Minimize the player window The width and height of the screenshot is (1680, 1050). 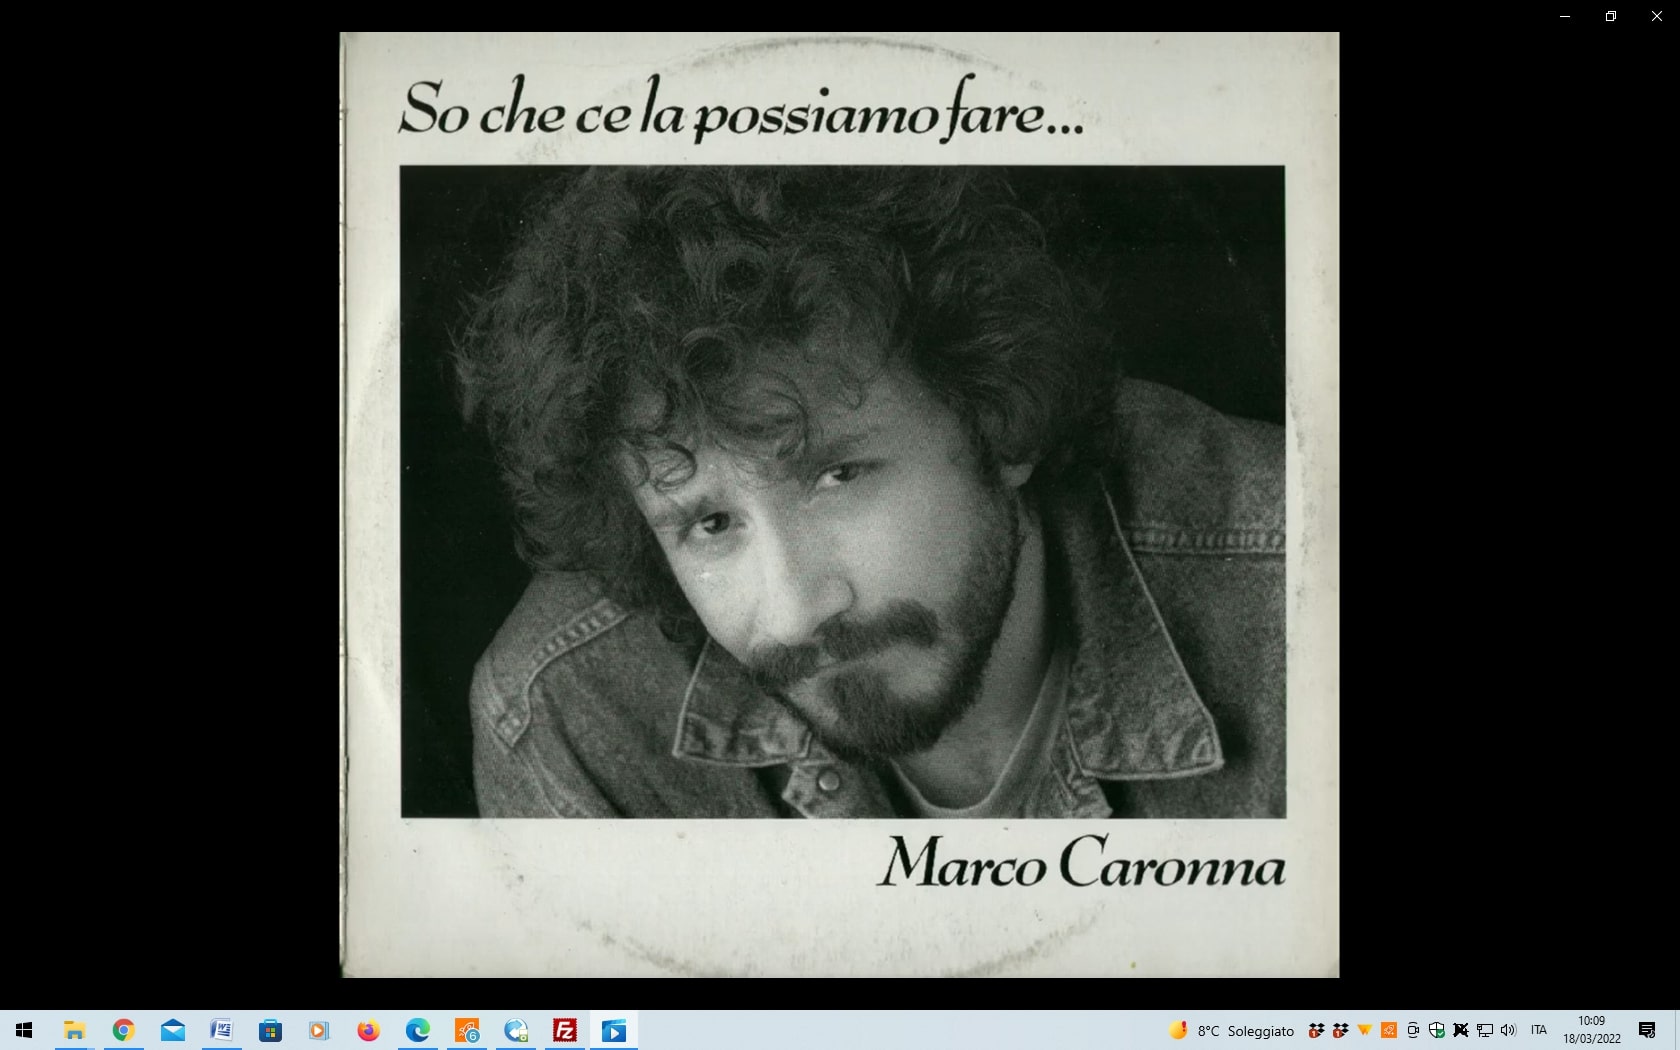1565,16
